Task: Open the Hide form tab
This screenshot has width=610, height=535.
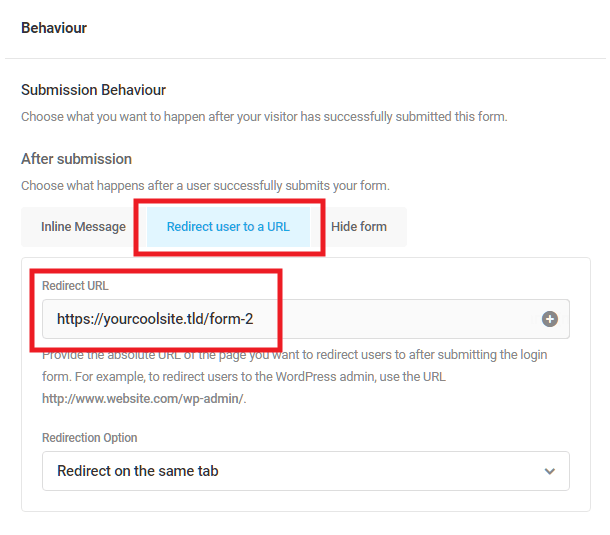Action: click(x=359, y=226)
